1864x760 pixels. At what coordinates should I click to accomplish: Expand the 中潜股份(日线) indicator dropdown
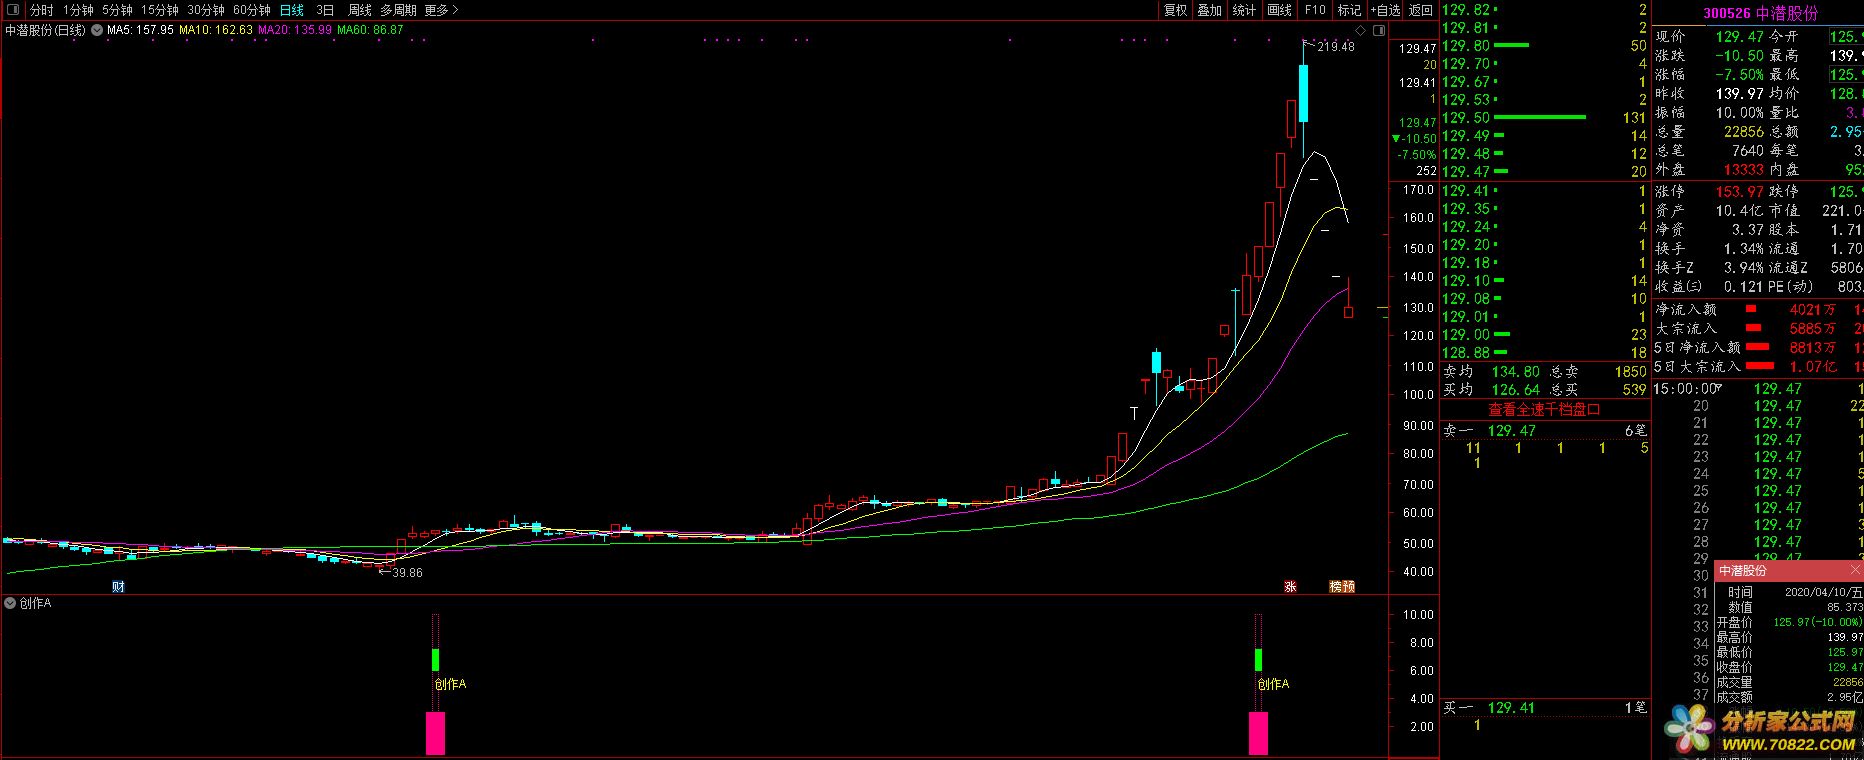point(96,31)
